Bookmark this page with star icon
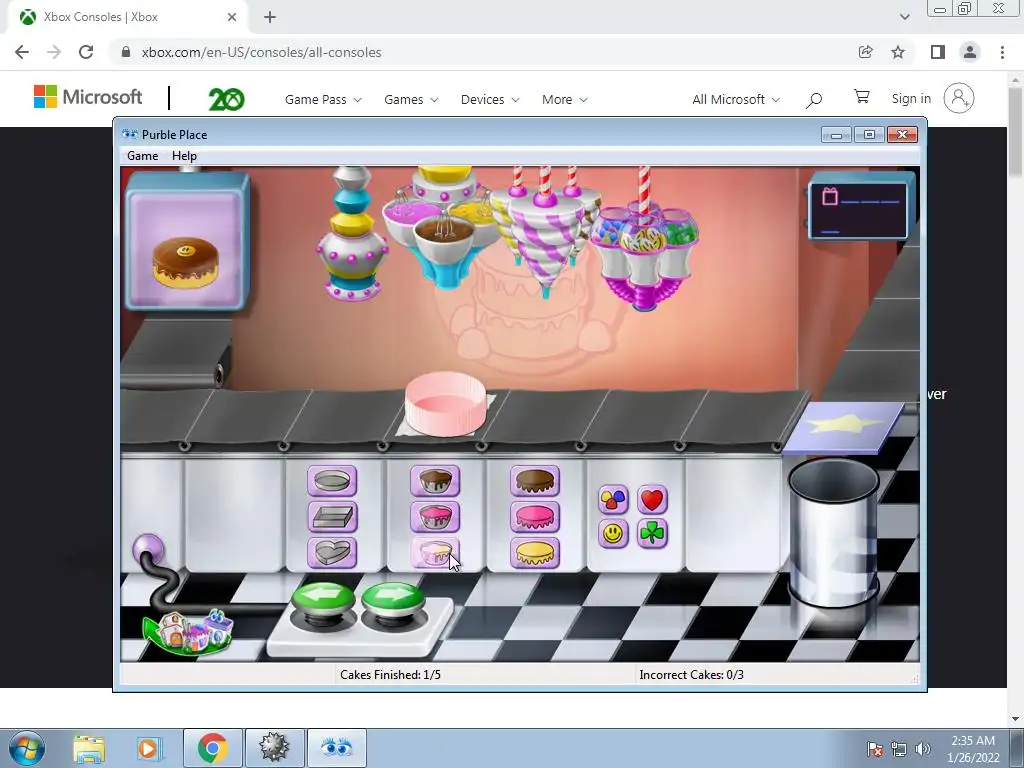 pyautogui.click(x=898, y=52)
